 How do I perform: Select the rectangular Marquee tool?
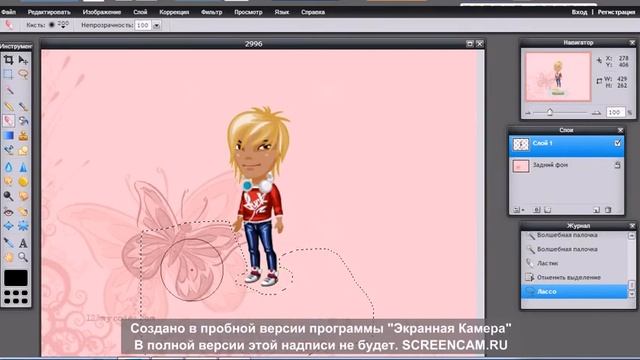(x=9, y=74)
